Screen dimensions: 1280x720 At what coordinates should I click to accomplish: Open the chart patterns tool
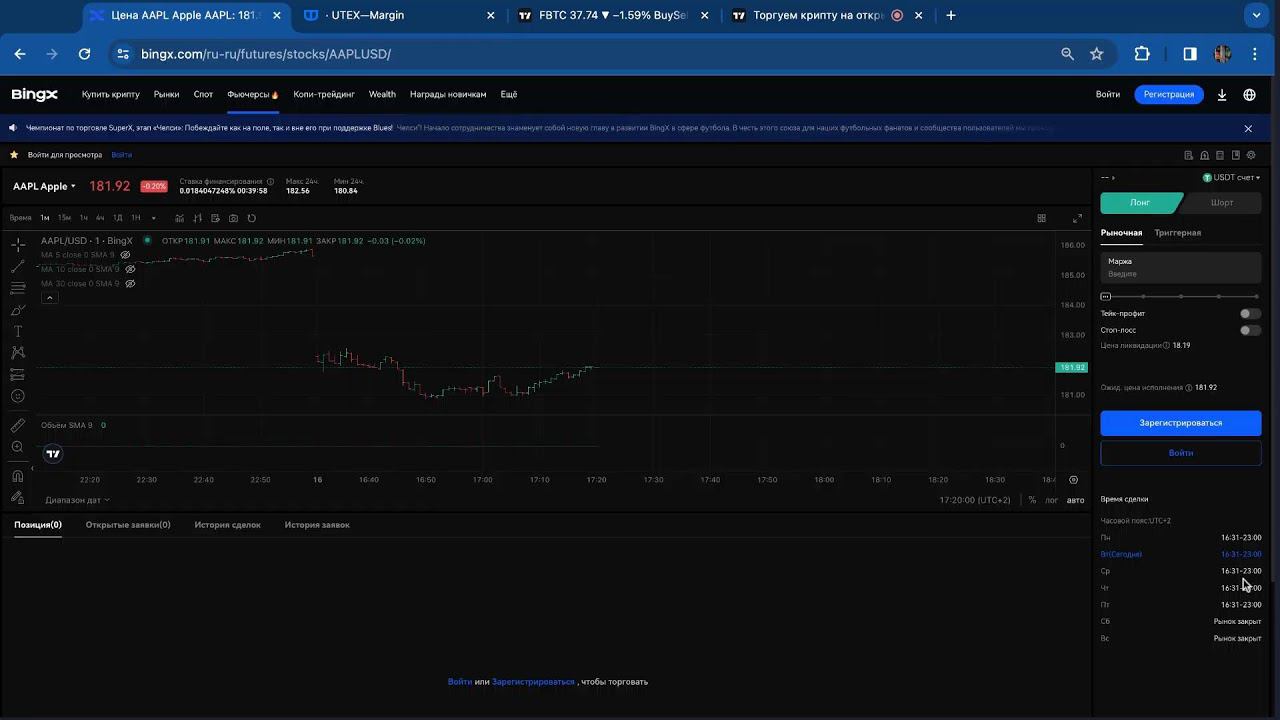[x=18, y=353]
